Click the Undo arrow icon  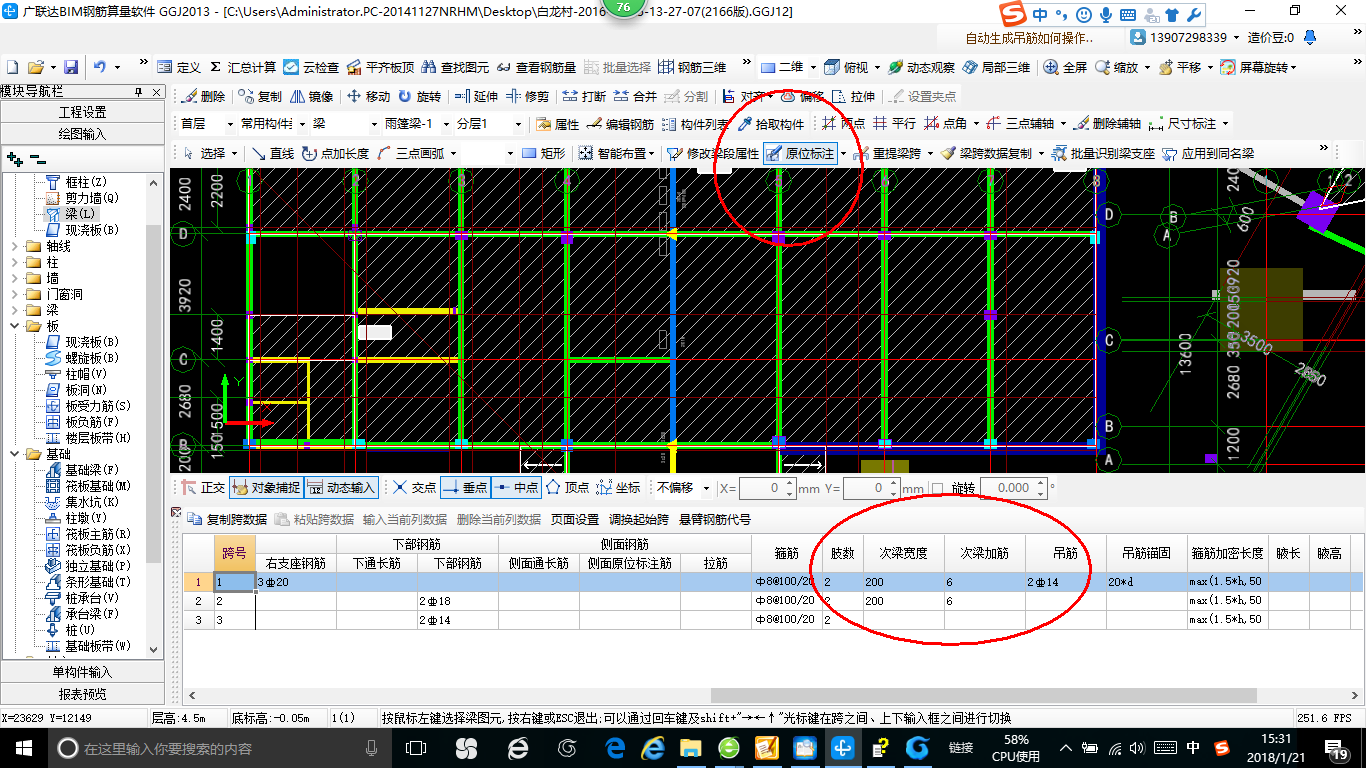point(100,67)
